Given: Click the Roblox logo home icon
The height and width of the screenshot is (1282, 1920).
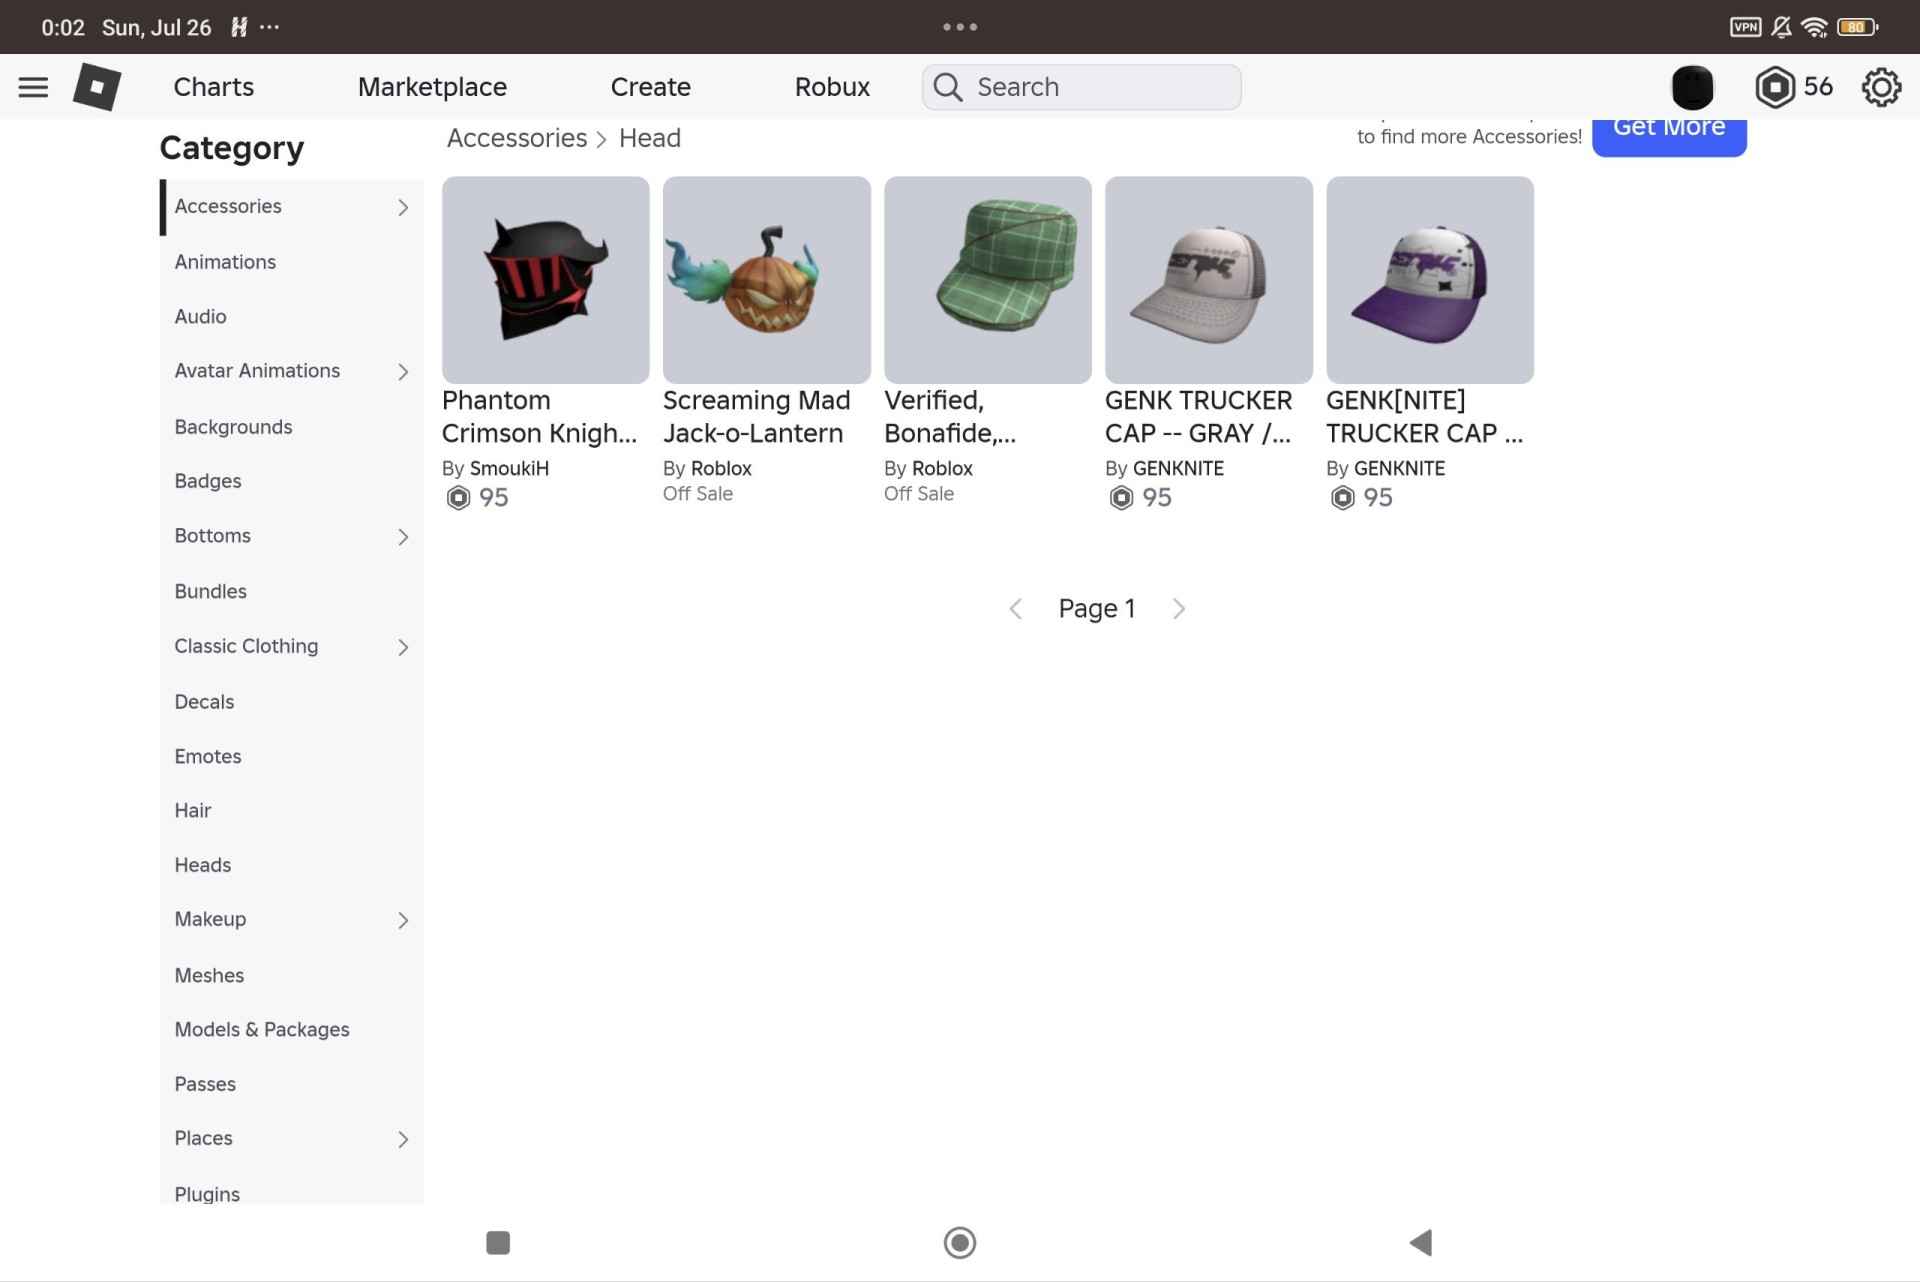Looking at the screenshot, I should pos(97,87).
